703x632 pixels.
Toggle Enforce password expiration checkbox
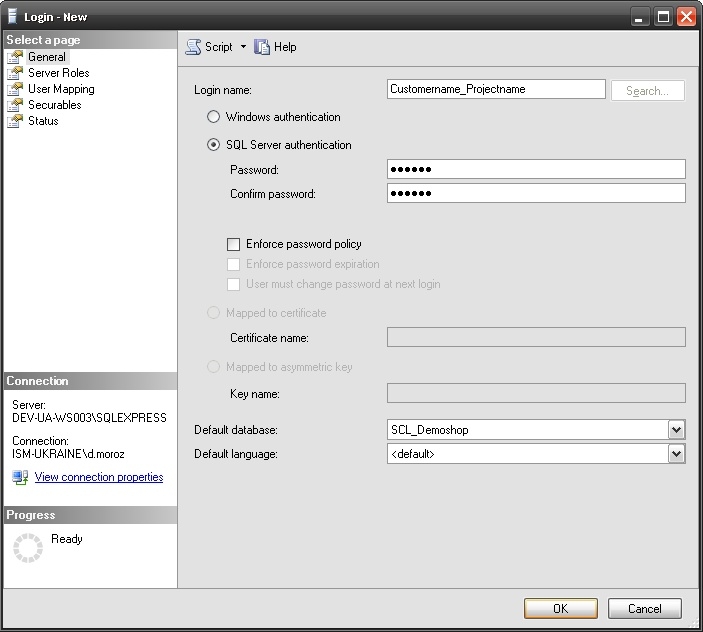pyautogui.click(x=234, y=264)
